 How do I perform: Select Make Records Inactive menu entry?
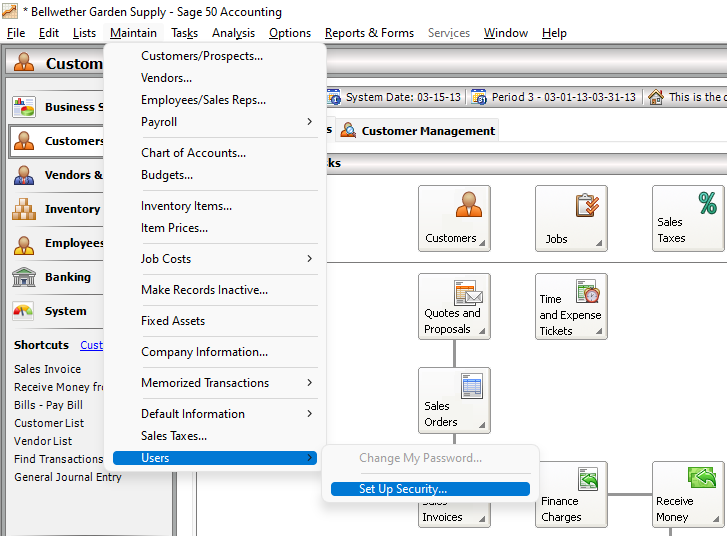pyautogui.click(x=215, y=290)
